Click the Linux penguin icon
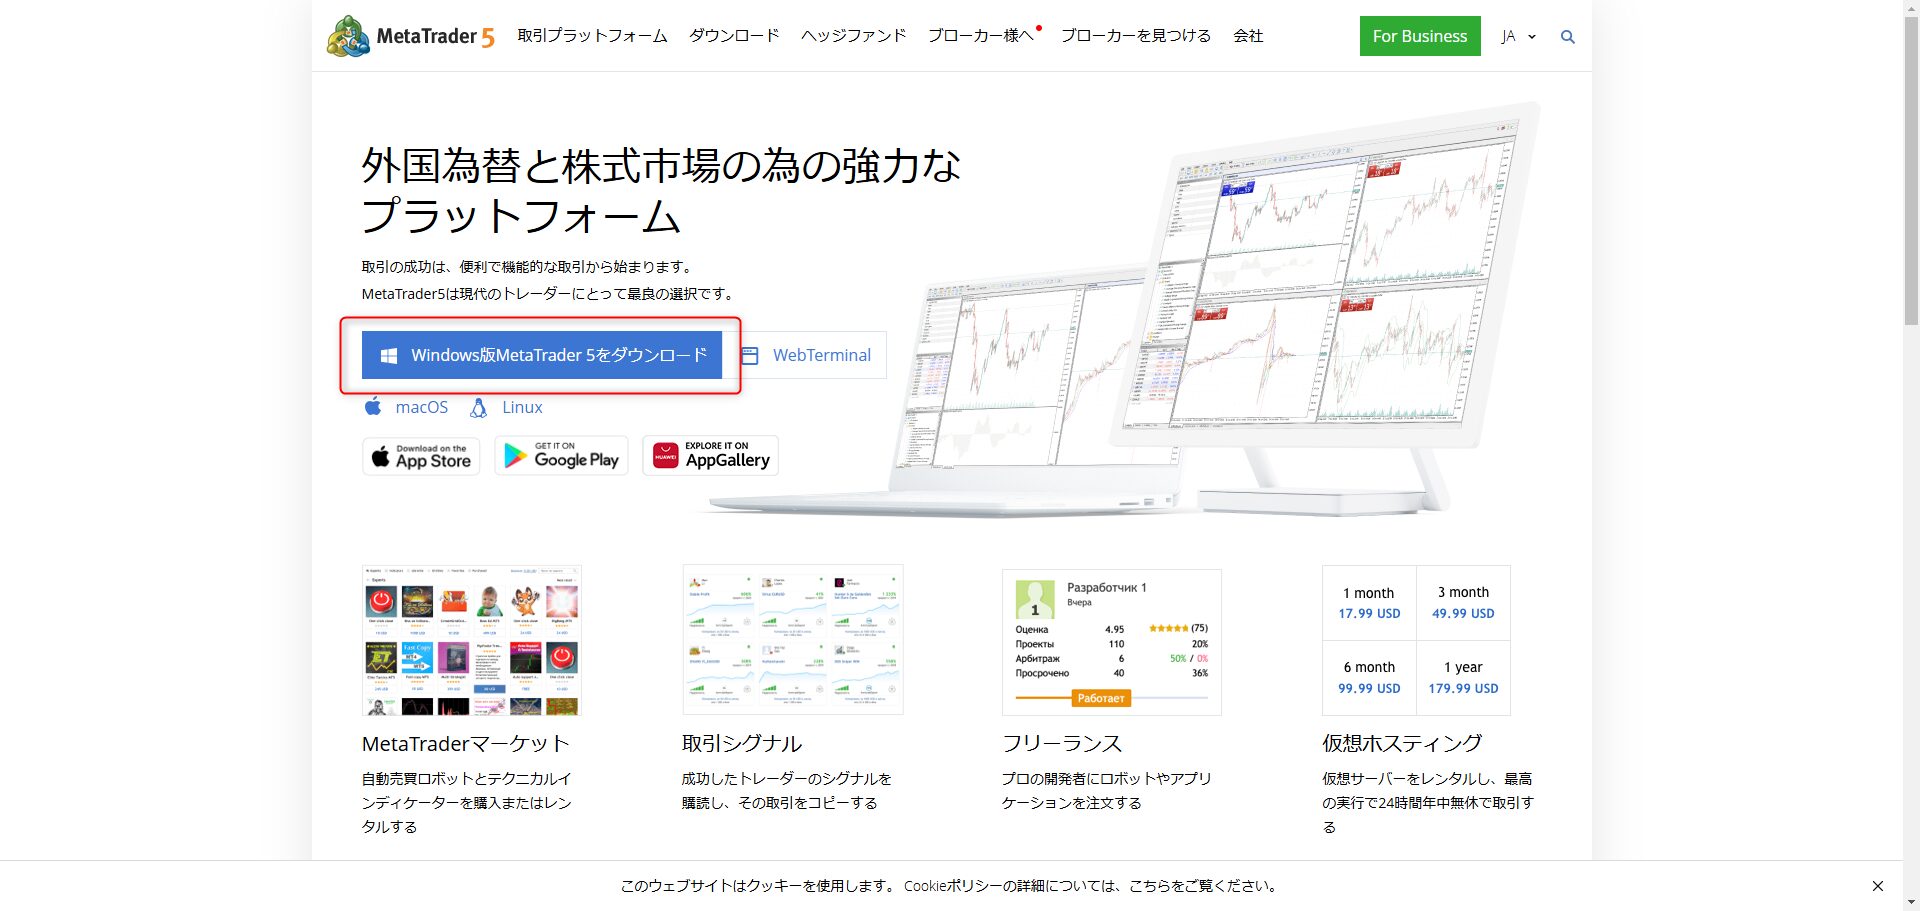 (479, 407)
